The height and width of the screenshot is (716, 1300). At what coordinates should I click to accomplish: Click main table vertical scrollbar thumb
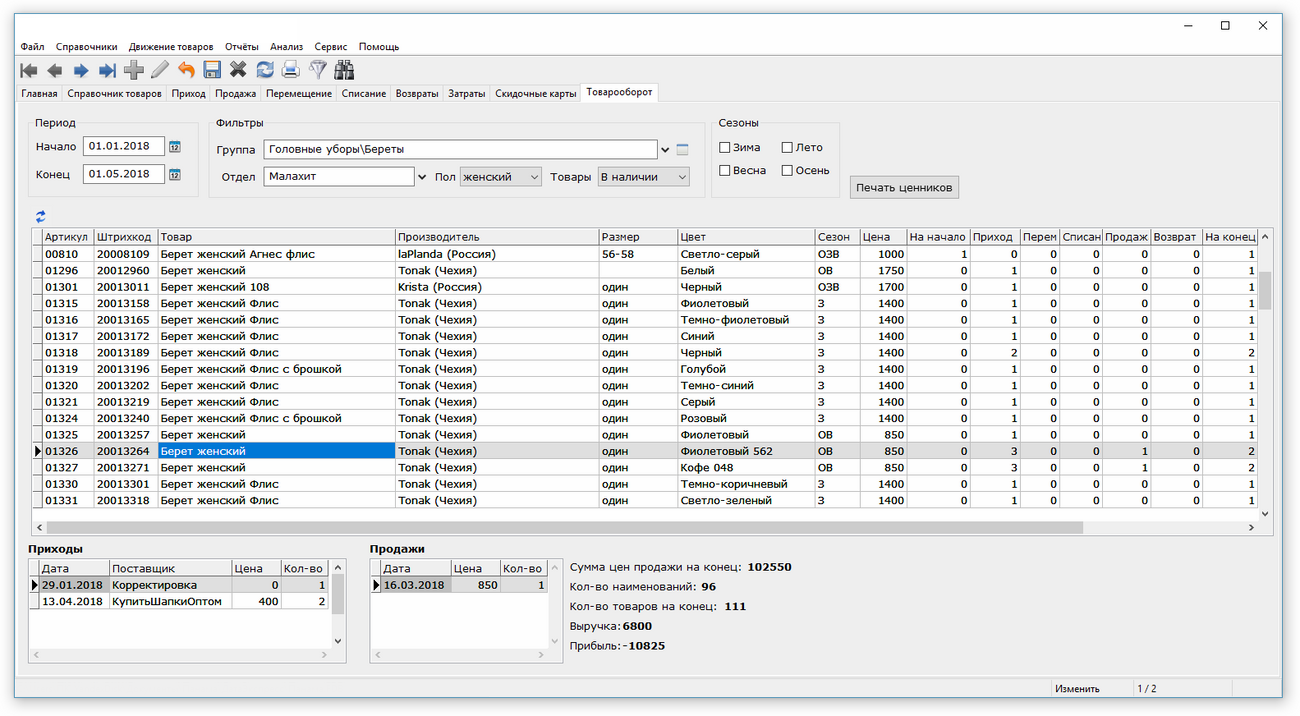click(x=1264, y=290)
